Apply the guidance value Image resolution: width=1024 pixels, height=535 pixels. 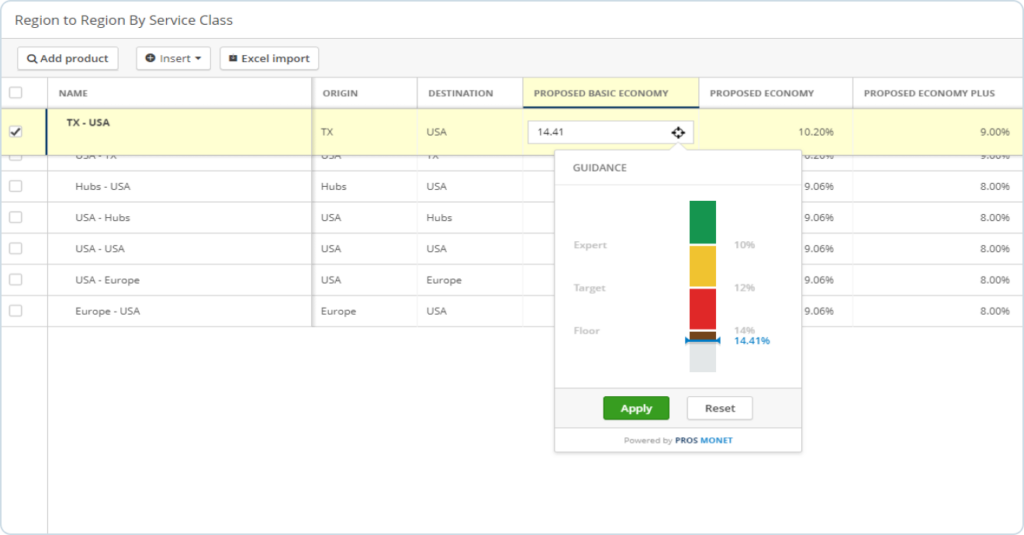636,408
